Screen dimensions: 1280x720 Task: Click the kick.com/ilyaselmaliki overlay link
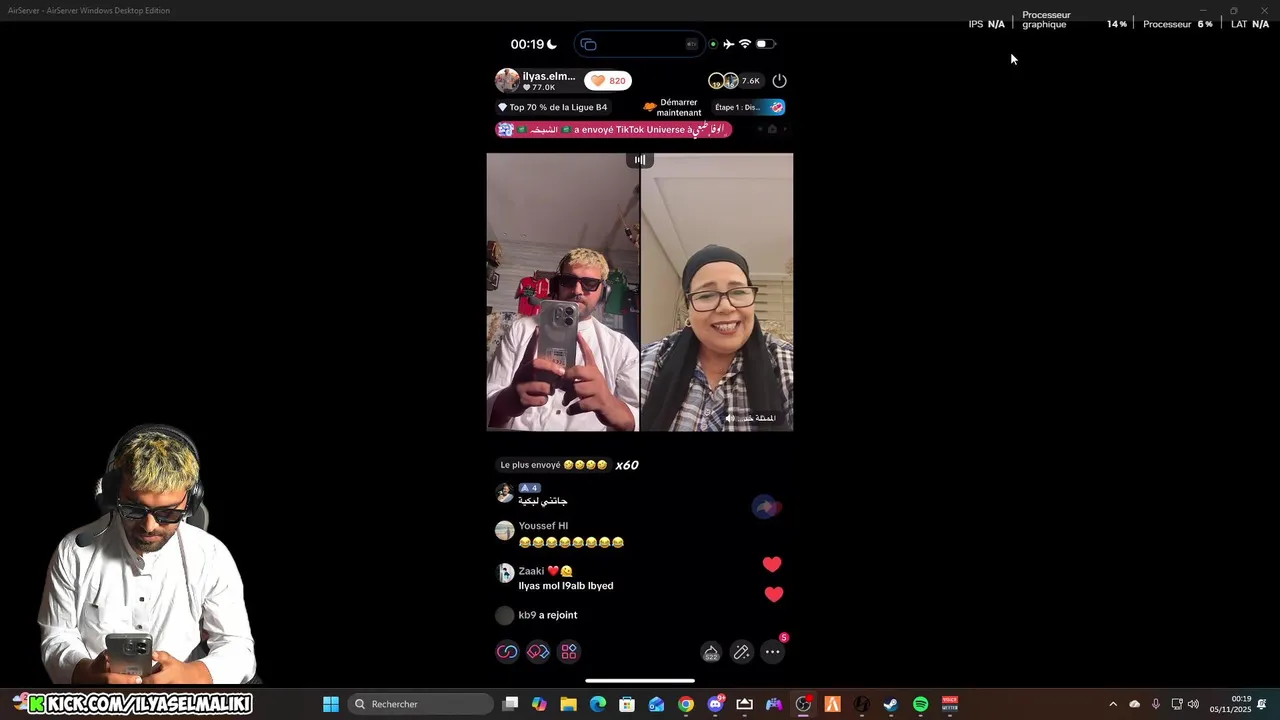coord(140,704)
